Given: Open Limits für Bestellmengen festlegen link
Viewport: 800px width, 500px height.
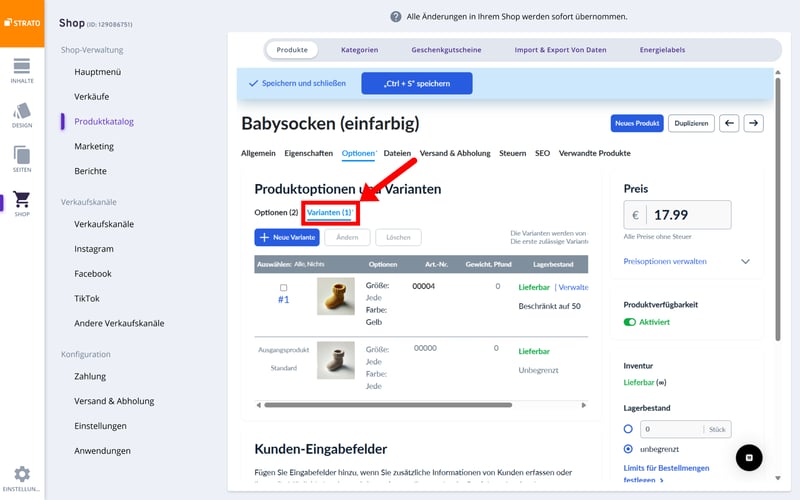Looking at the screenshot, I should coord(666,473).
